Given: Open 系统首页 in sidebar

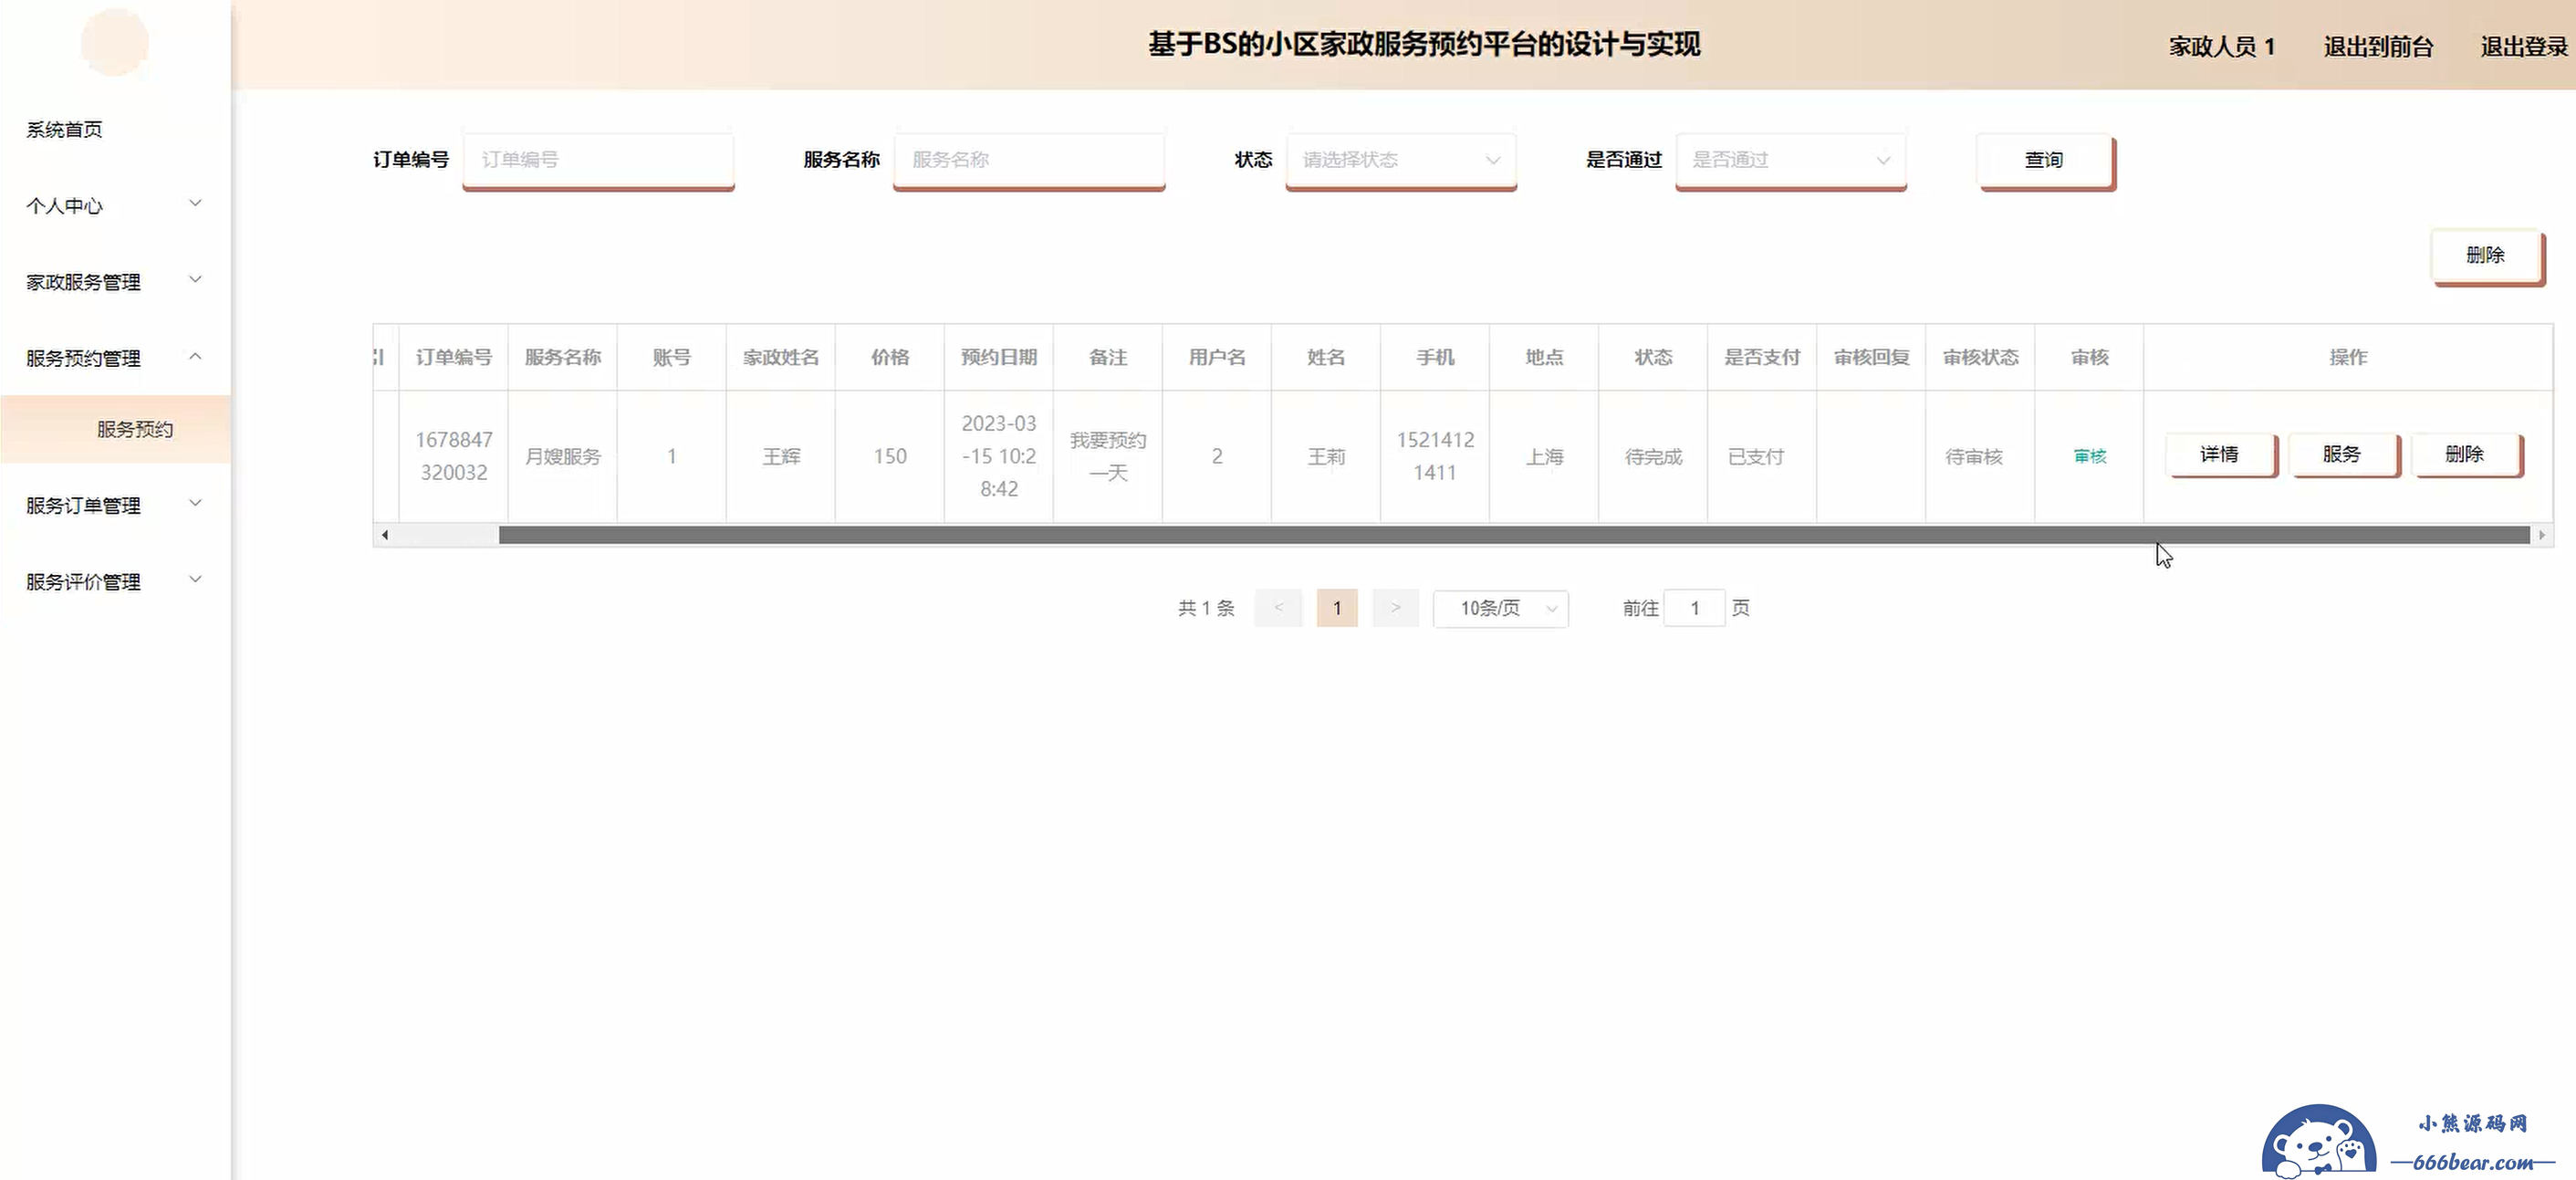Looking at the screenshot, I should coord(65,129).
